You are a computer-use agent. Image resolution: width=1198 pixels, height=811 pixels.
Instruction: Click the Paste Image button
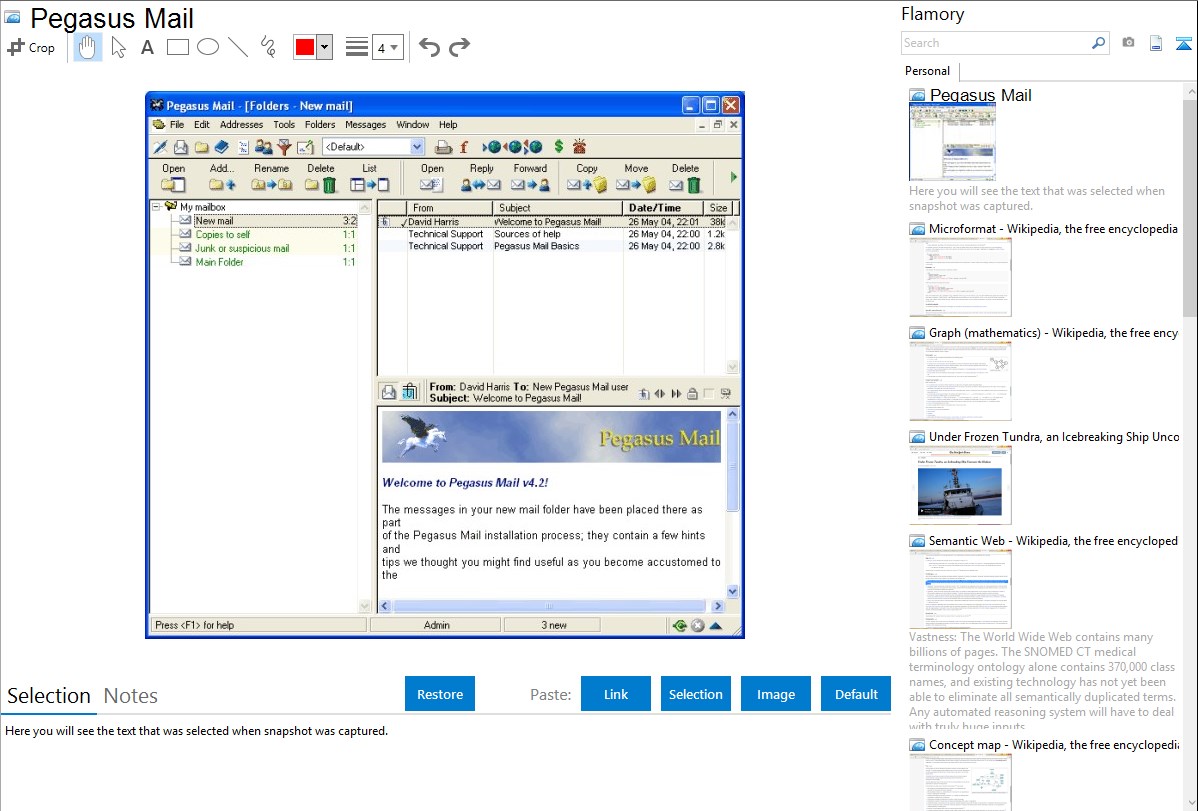(x=775, y=694)
